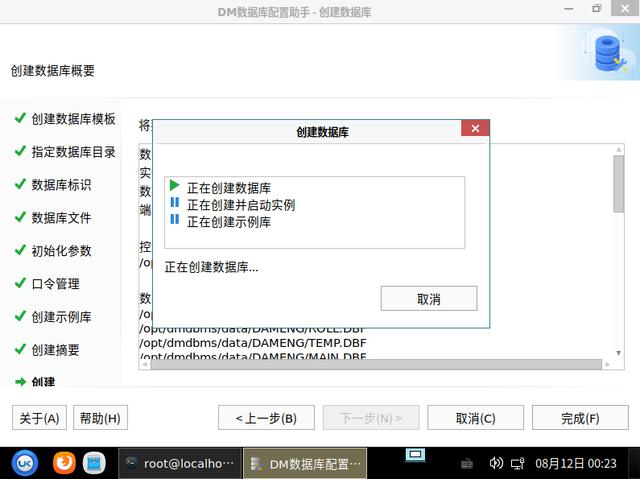Open the network status tray icon
Viewport: 640px width, 479px height.
(517, 463)
